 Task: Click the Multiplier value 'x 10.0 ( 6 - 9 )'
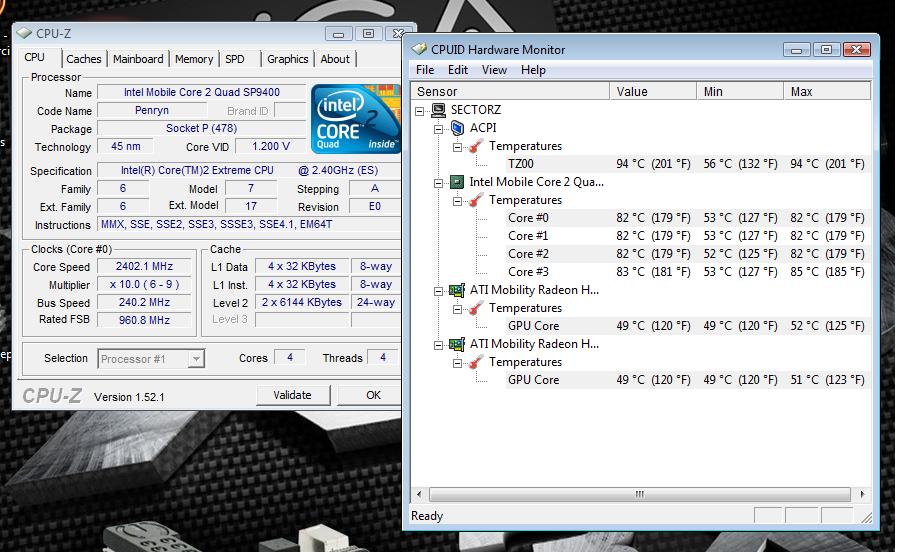coord(144,285)
